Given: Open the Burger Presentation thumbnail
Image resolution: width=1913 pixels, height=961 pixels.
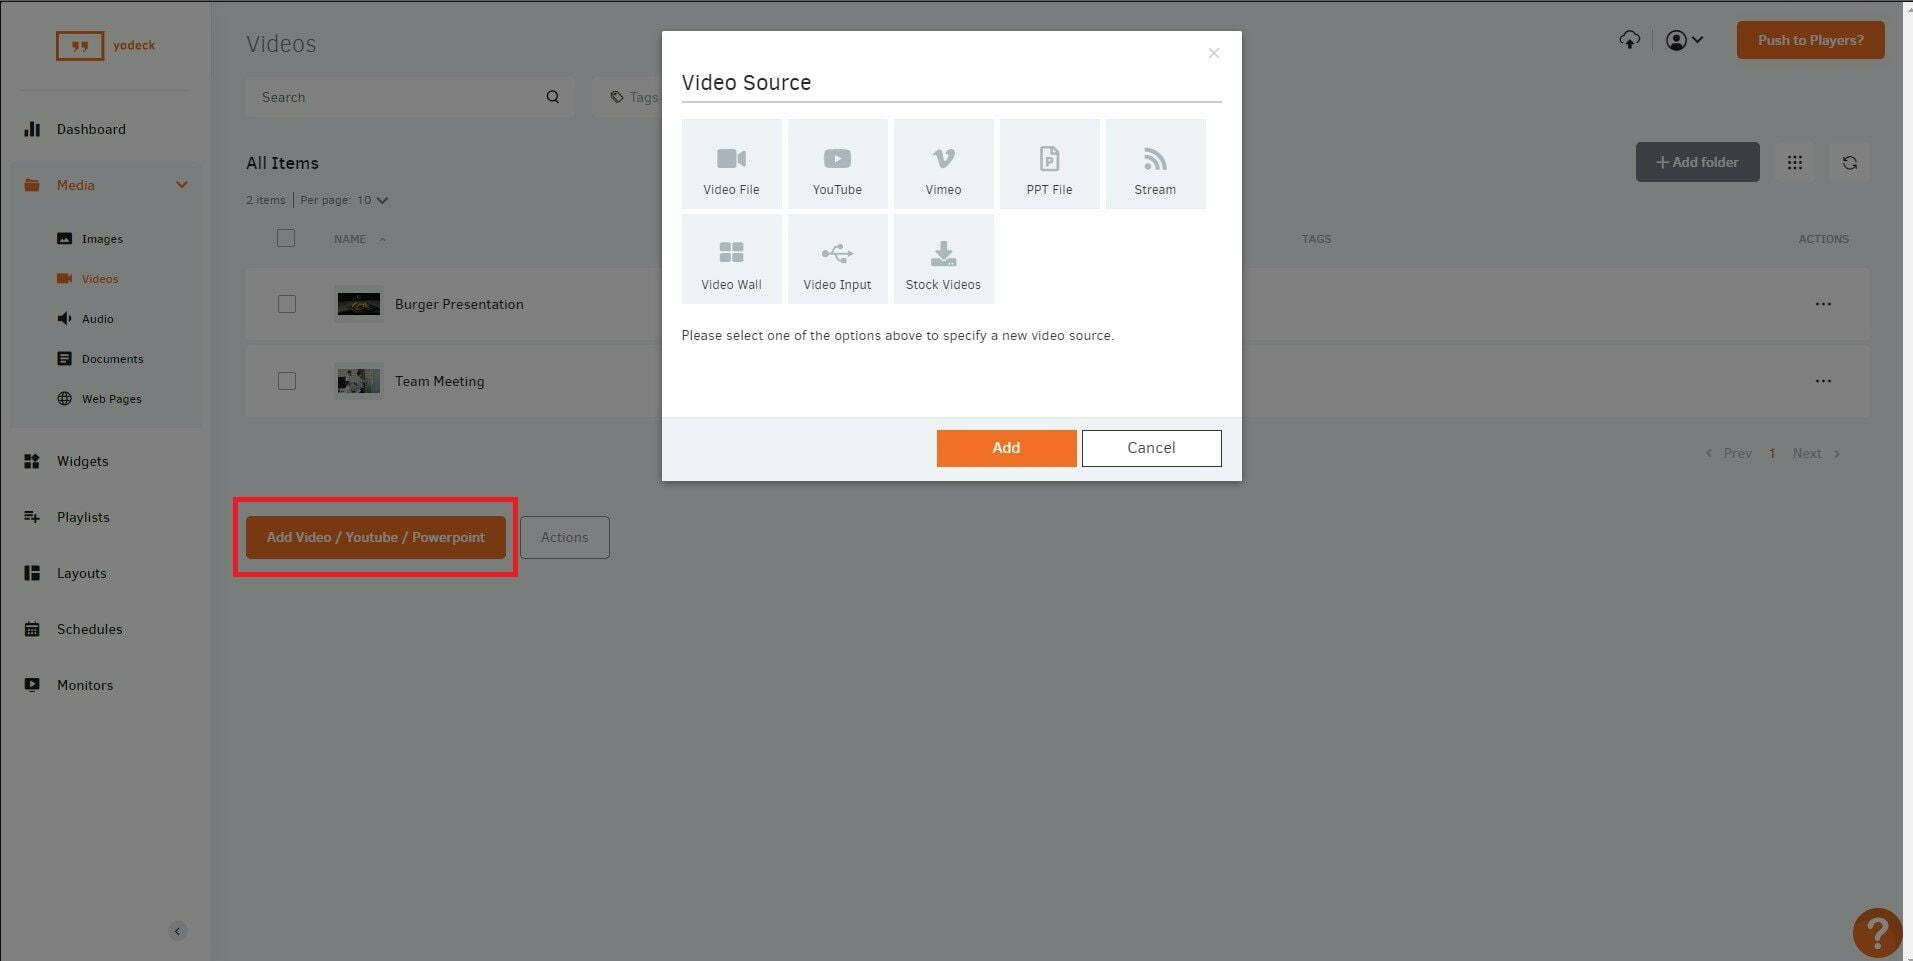Looking at the screenshot, I should tap(358, 304).
